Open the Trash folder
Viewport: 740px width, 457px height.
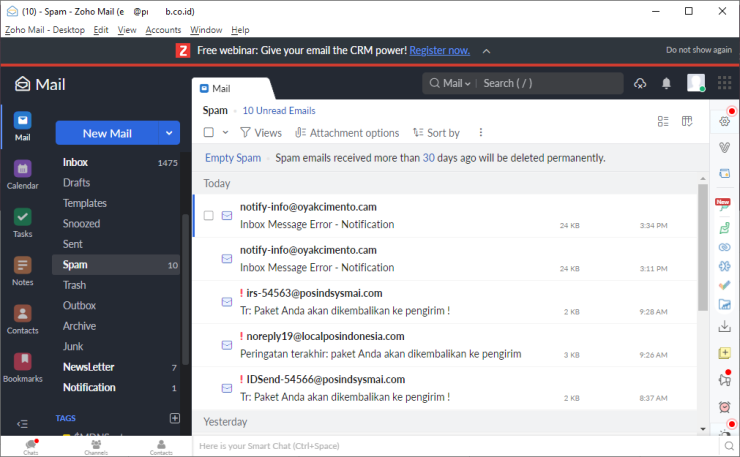point(116,285)
